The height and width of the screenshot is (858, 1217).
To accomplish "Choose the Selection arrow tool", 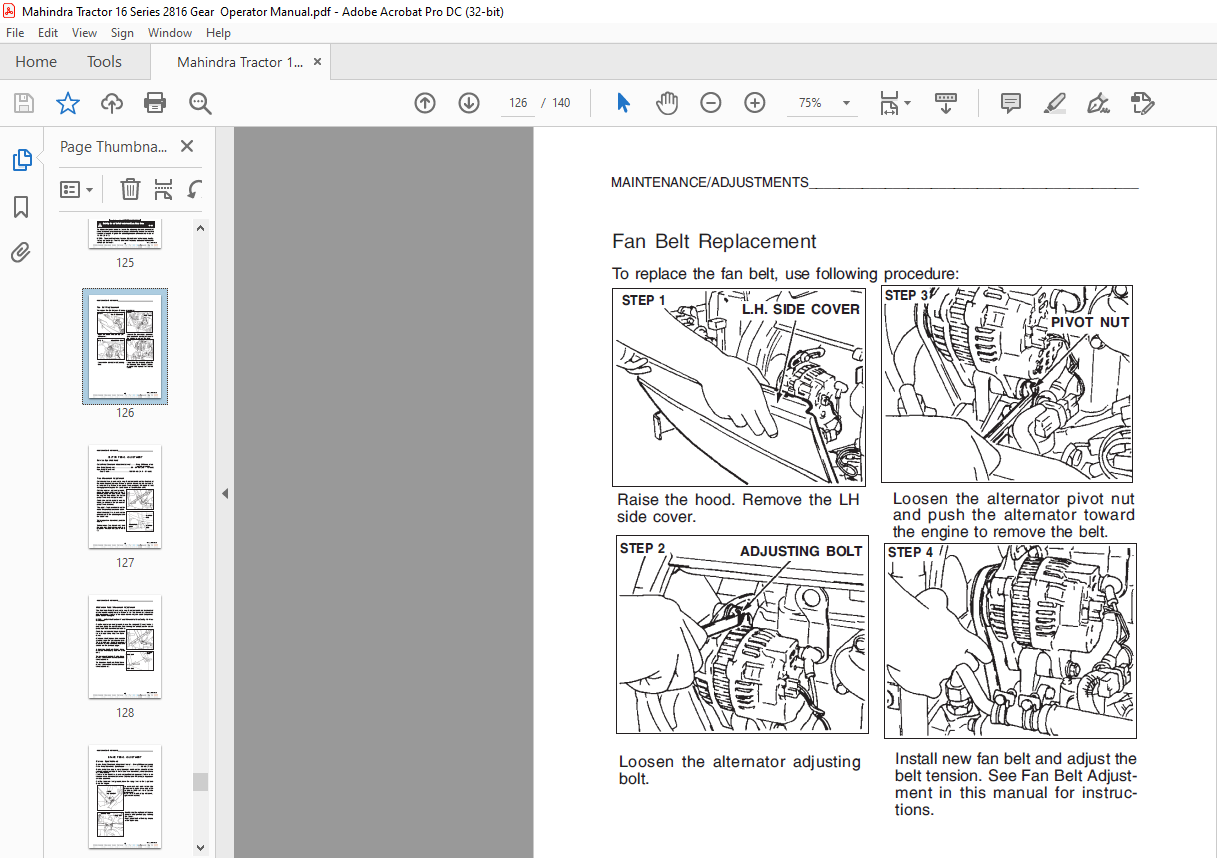I will tap(623, 103).
